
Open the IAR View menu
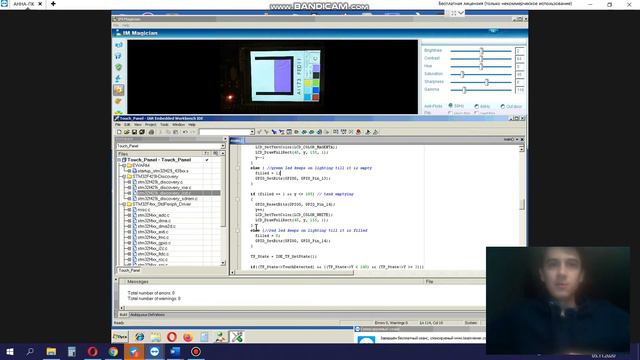138,124
